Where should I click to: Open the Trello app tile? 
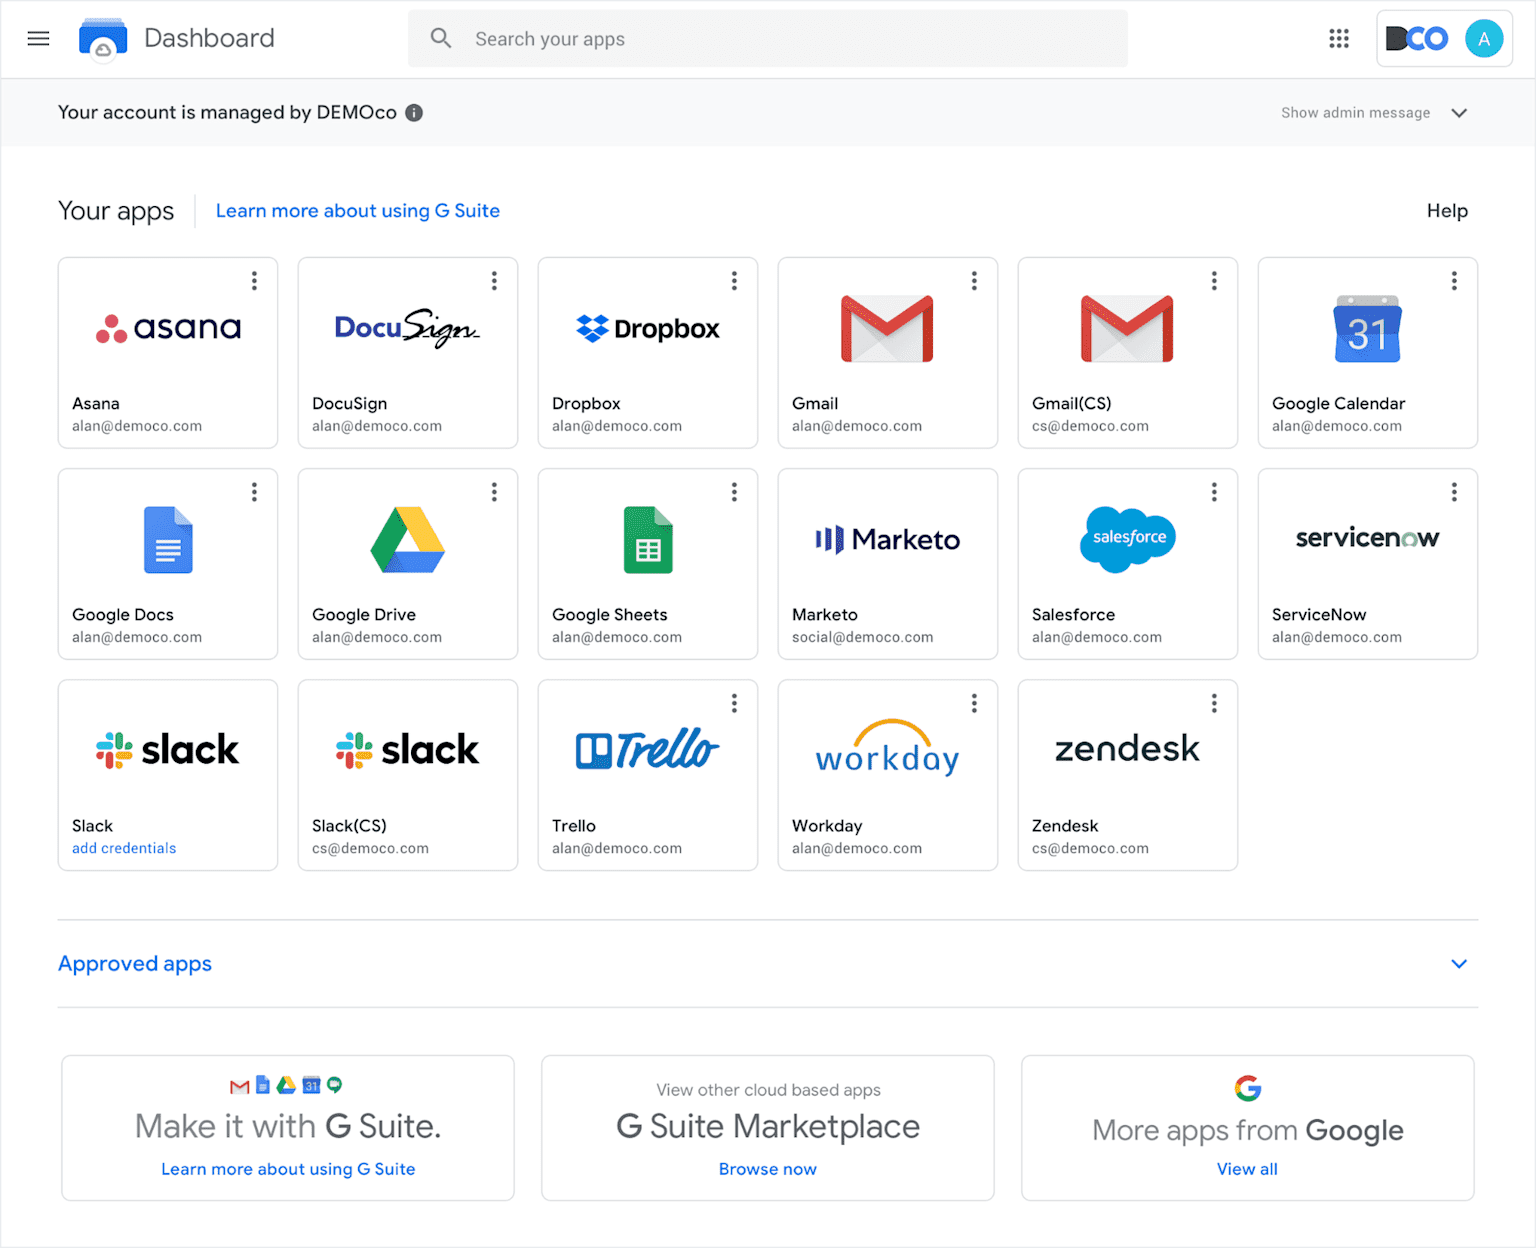(x=647, y=773)
